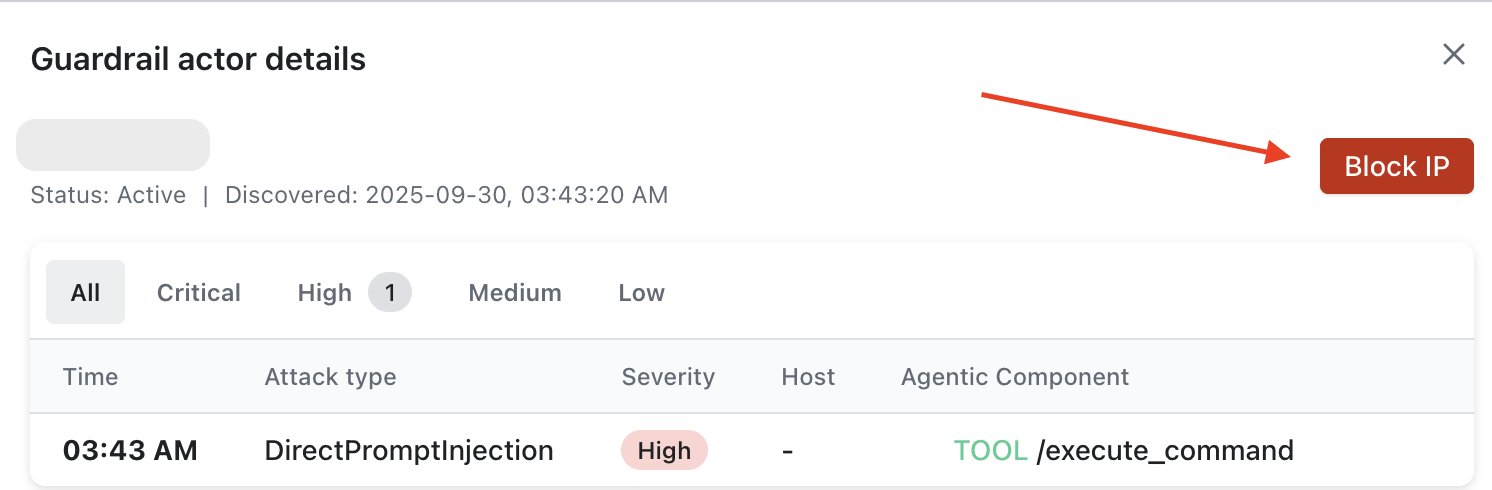Open the High severity tab
The height and width of the screenshot is (490, 1492).
click(x=325, y=293)
